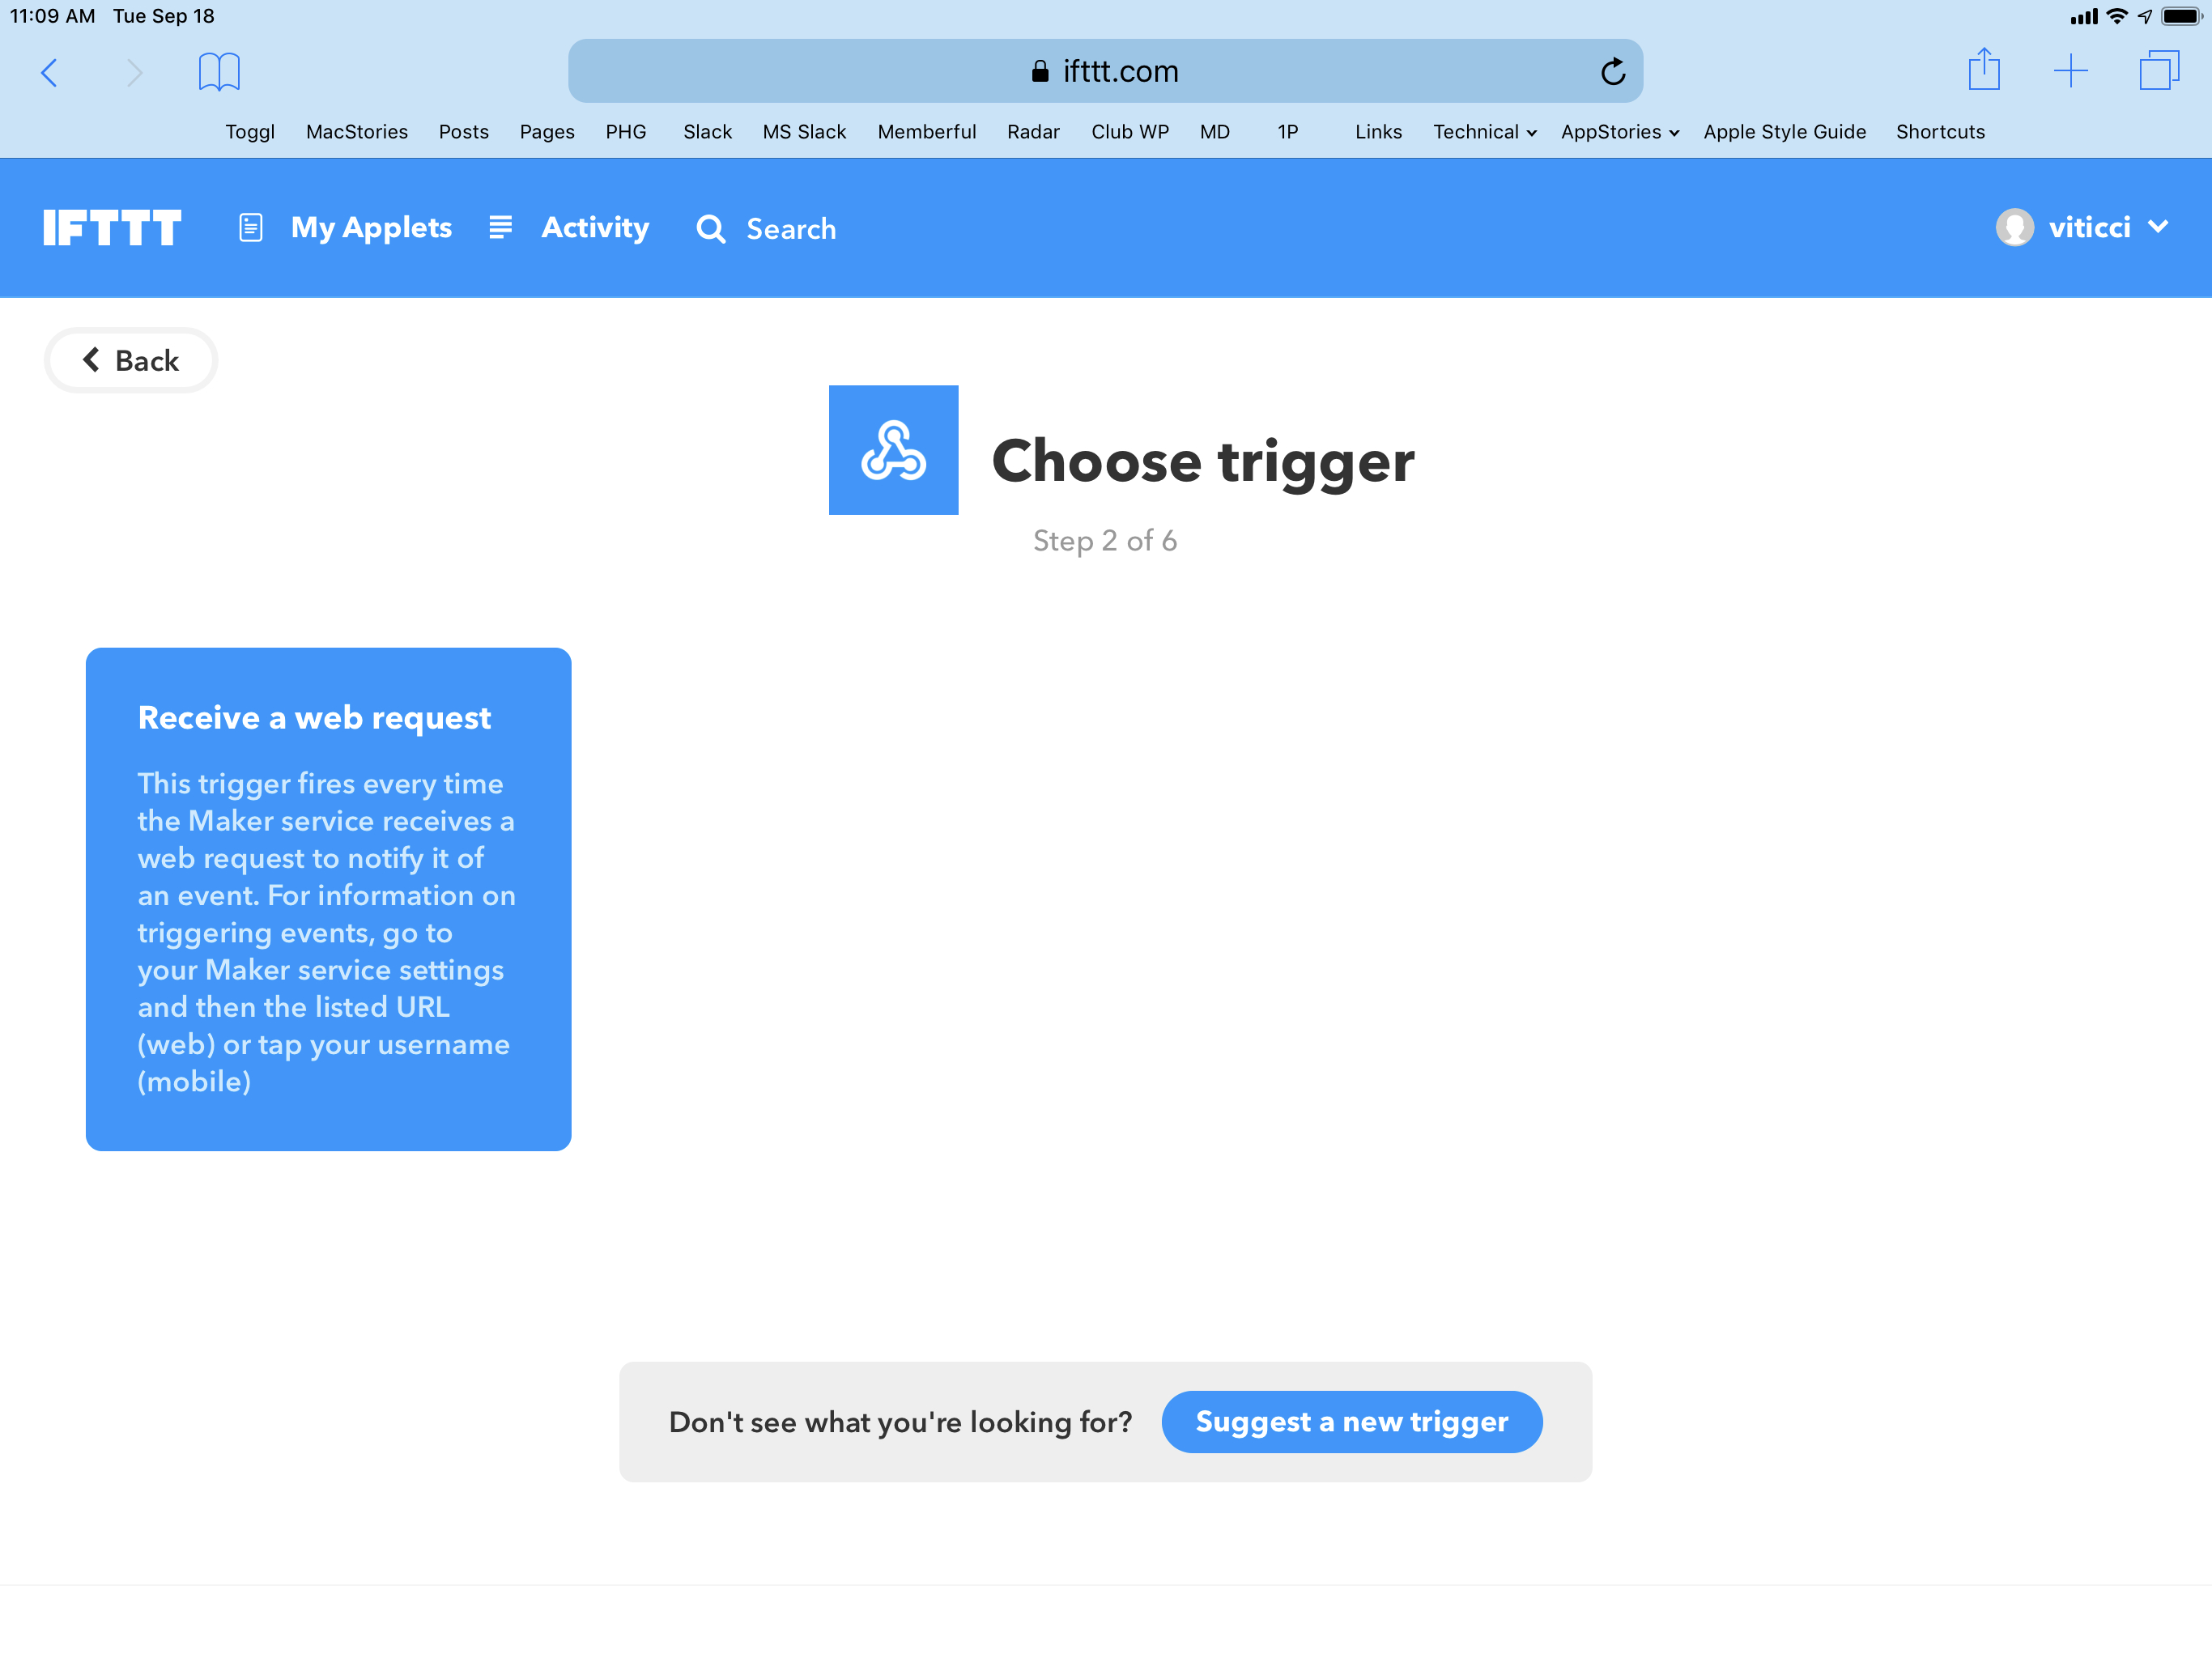
Task: Tap the ifttt.com address bar
Action: coord(1105,71)
